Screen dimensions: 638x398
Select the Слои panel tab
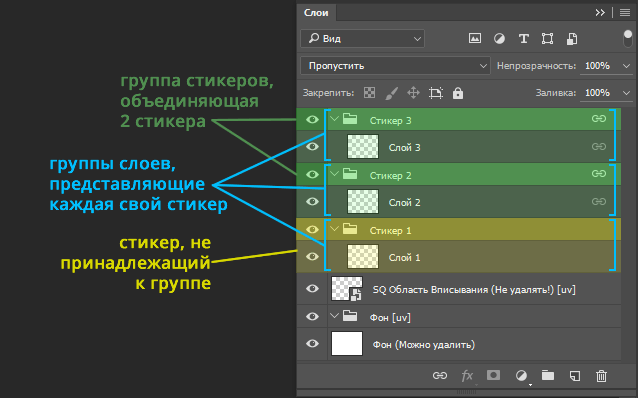tap(316, 13)
